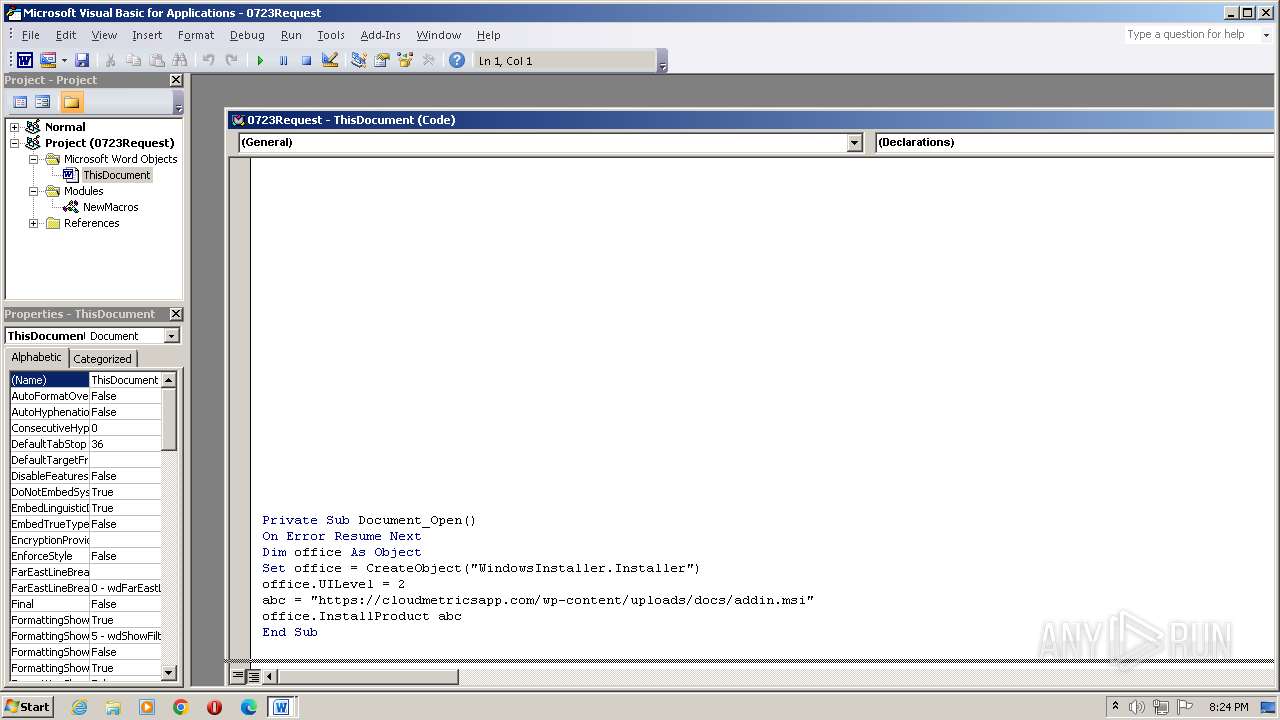Click the Insert UserForm toolbar icon
The height and width of the screenshot is (720, 1280).
46,61
